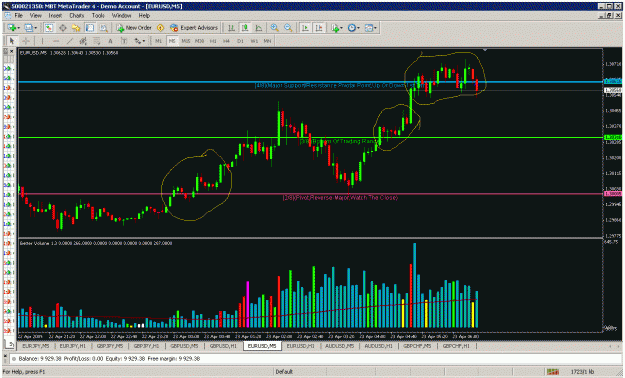Open the Window menu
625x378 pixels.
[x=121, y=16]
